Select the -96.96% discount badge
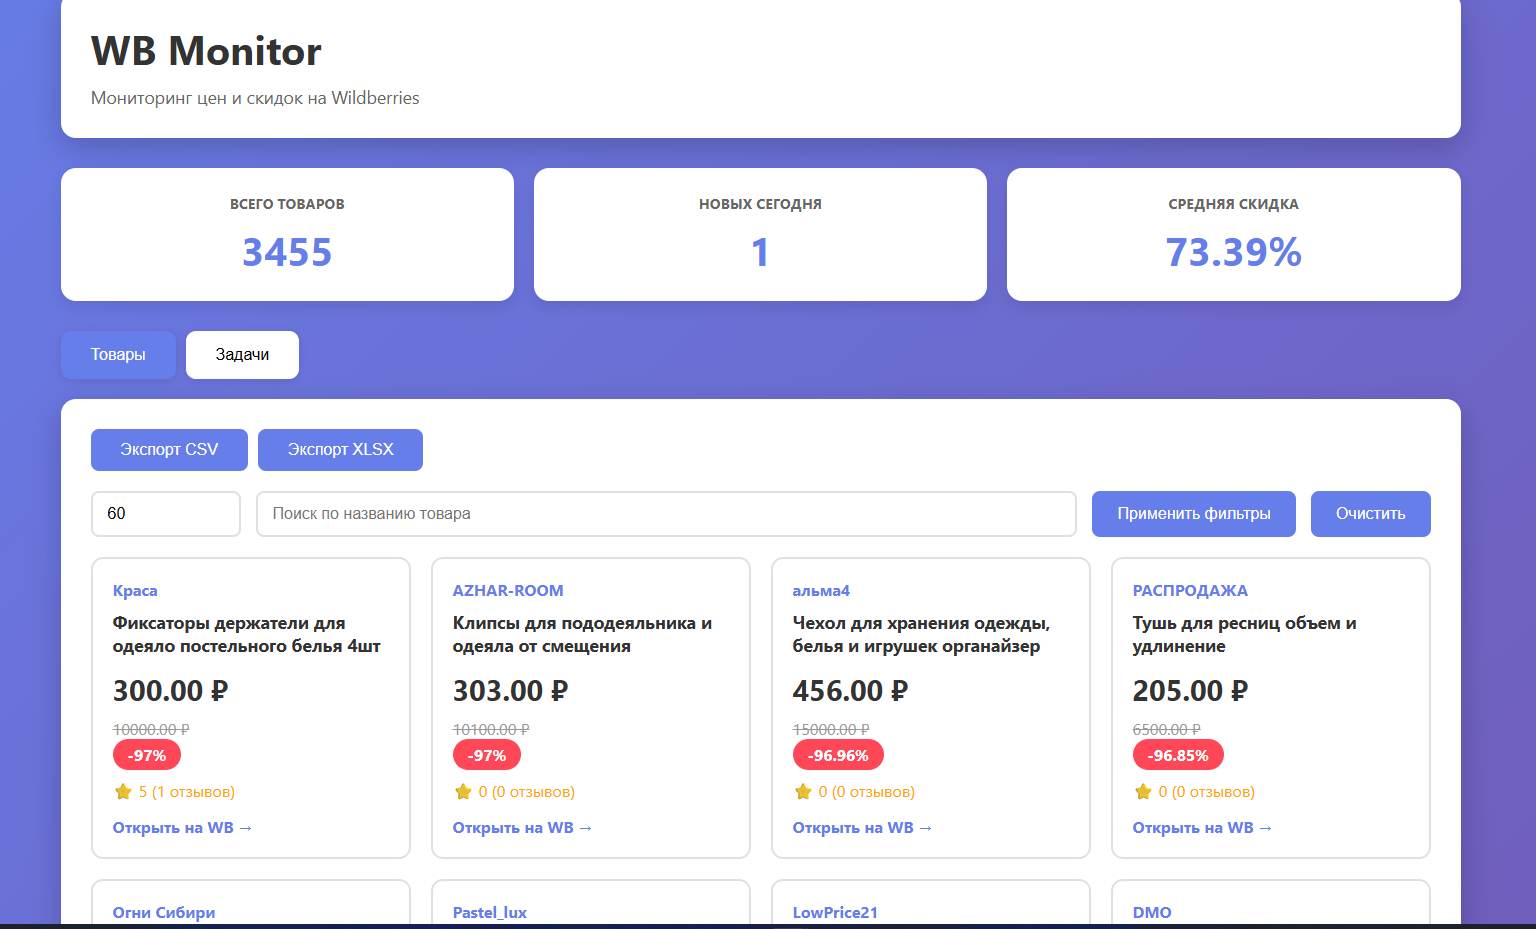The height and width of the screenshot is (929, 1536). pos(838,755)
